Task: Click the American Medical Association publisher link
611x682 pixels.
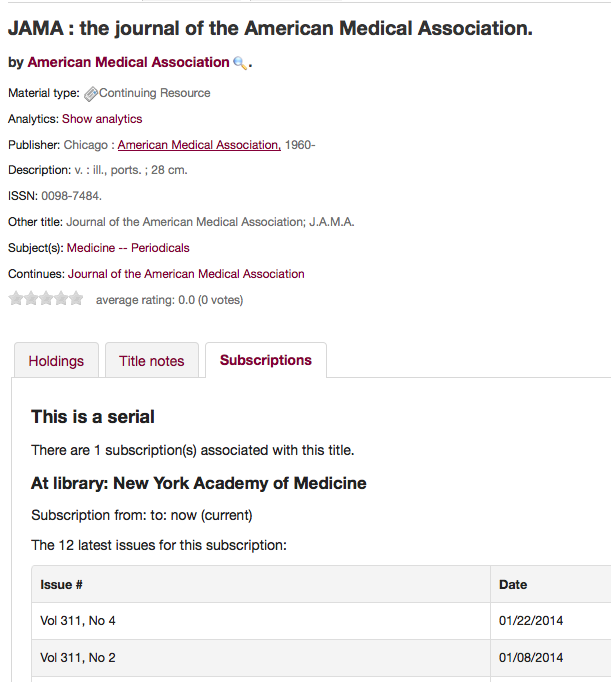Action: pos(199,145)
